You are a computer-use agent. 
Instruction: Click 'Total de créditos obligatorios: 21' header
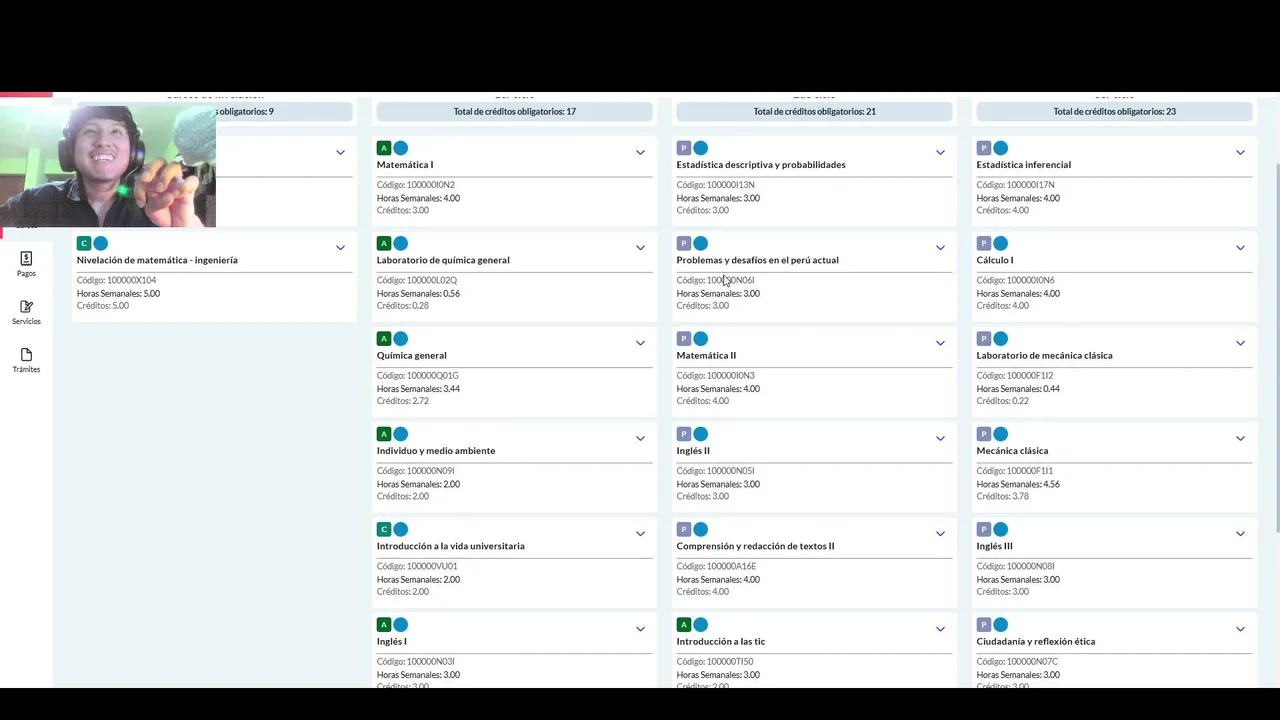[x=814, y=112]
